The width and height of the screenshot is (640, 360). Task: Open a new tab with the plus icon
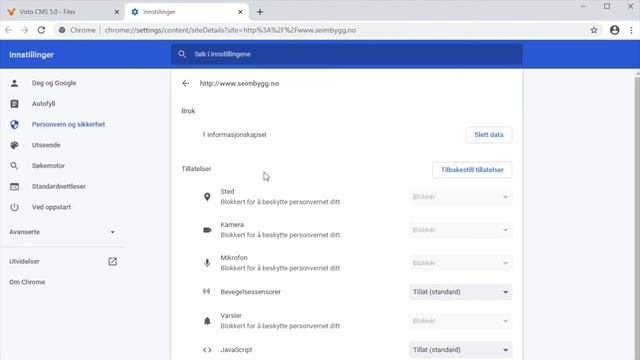(x=260, y=12)
